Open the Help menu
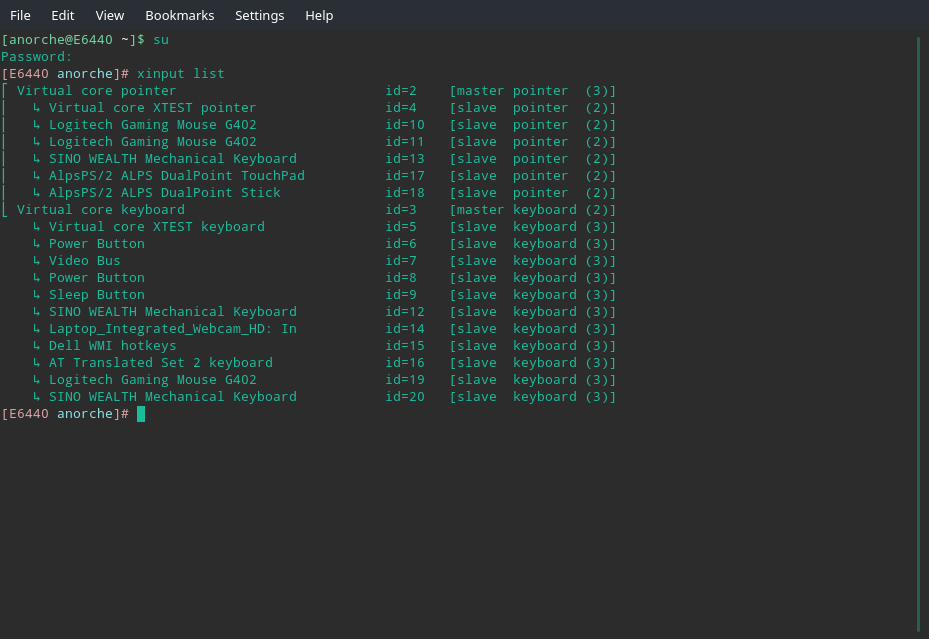Image resolution: width=929 pixels, height=639 pixels. (319, 15)
